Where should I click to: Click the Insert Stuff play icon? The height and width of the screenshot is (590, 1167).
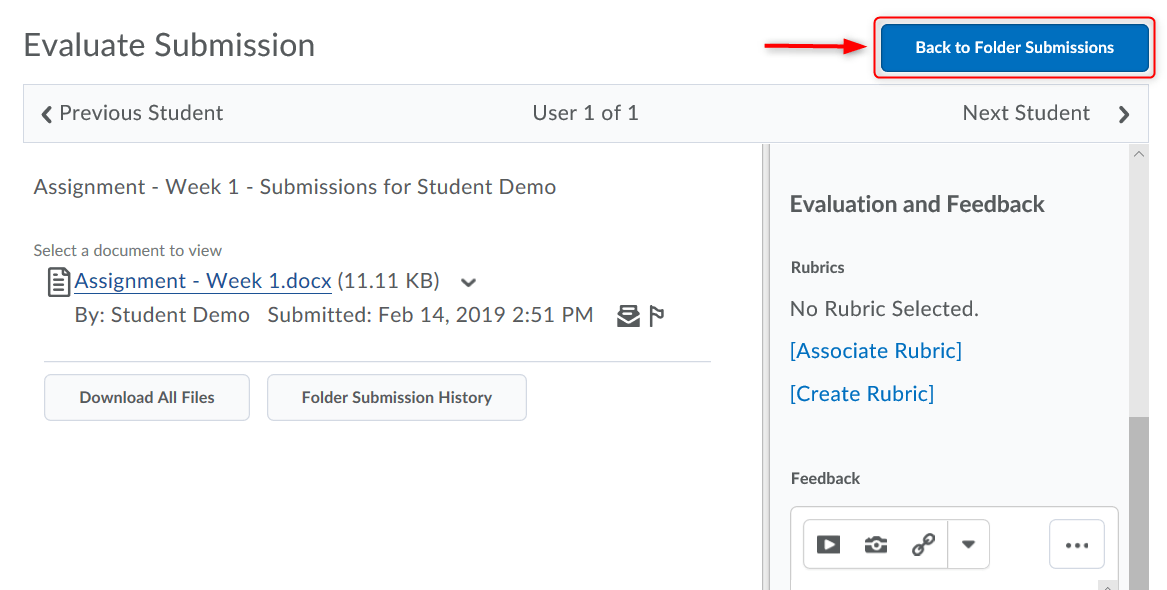tap(828, 545)
